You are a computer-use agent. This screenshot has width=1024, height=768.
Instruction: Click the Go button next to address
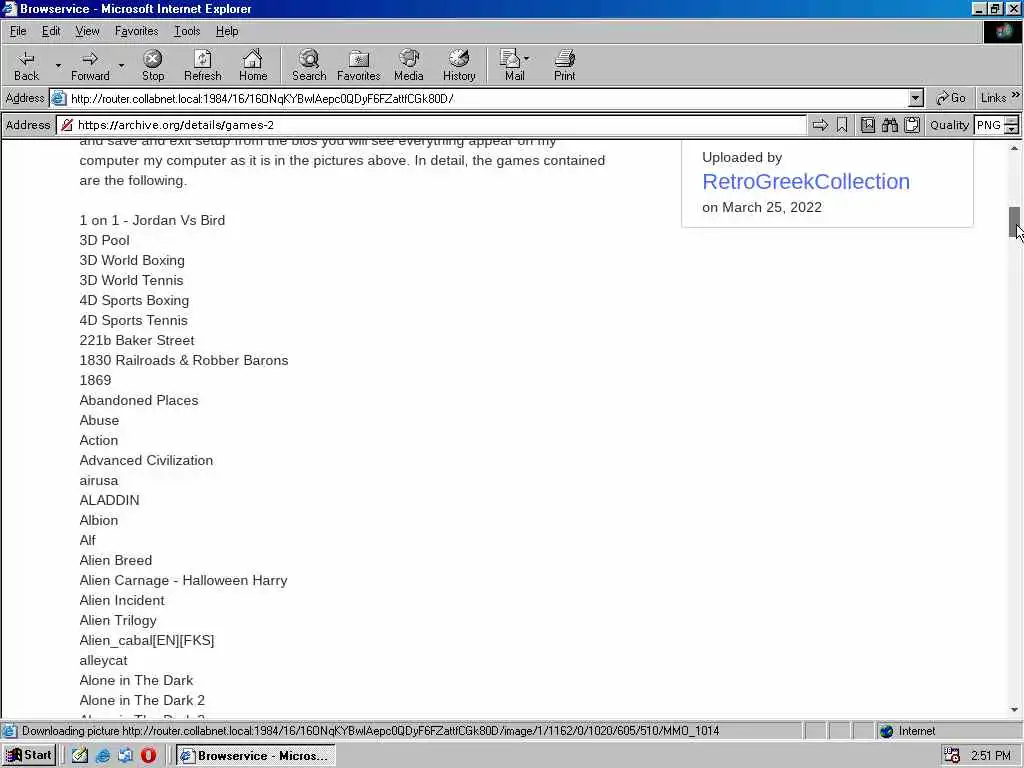[951, 98]
